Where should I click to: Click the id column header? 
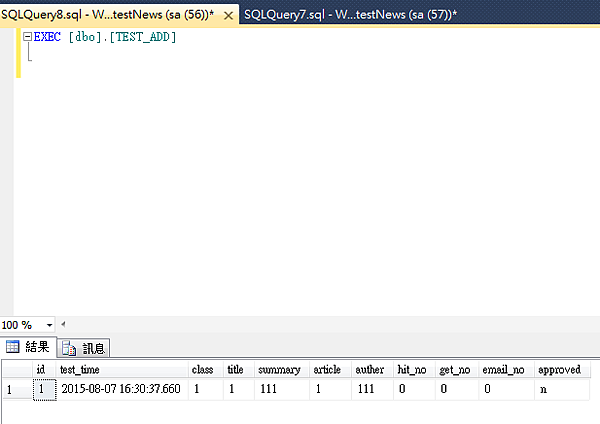click(x=44, y=370)
